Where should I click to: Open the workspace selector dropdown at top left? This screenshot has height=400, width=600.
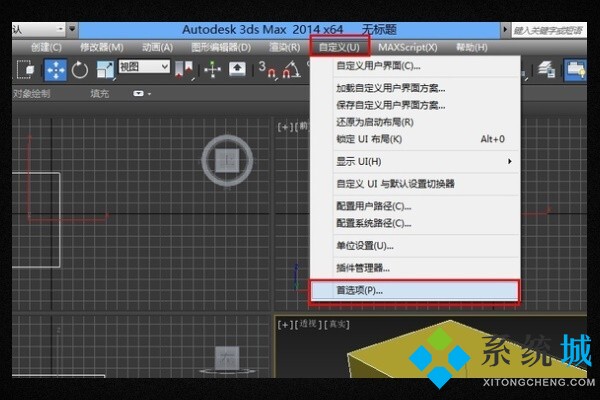(x=38, y=29)
